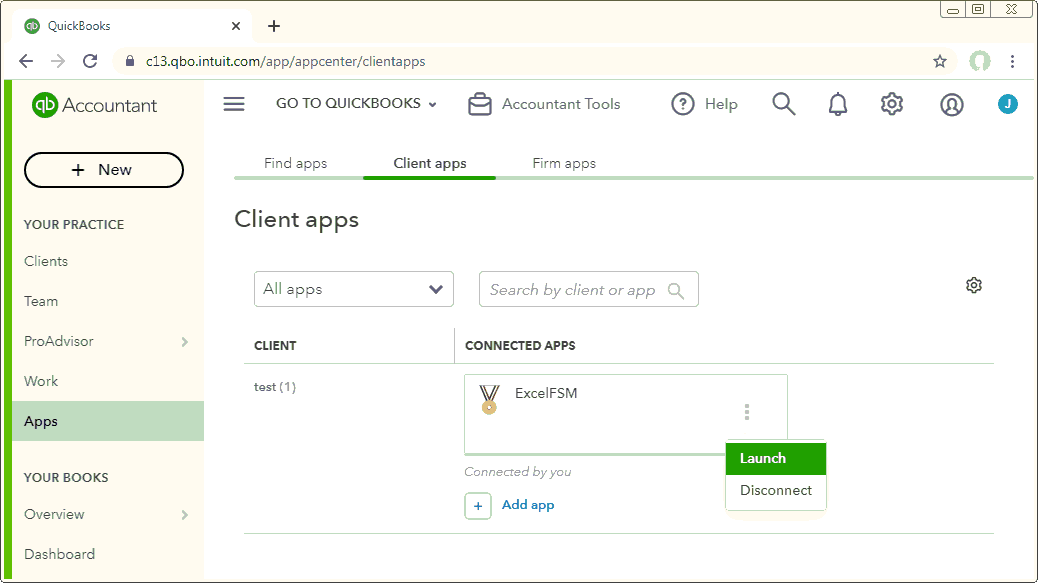Open the ExcelFSM three-dot options menu
1038x583 pixels.
click(747, 412)
